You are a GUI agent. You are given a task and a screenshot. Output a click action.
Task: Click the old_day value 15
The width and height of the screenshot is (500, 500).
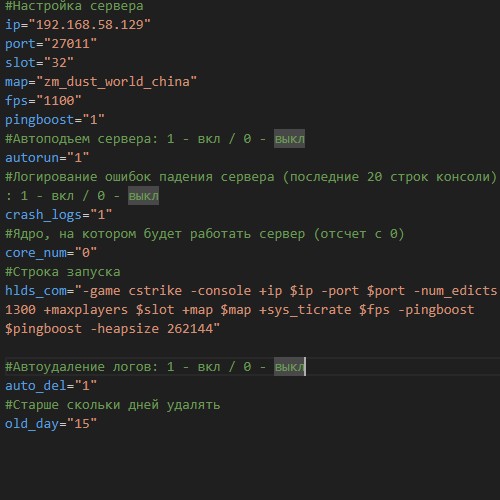coord(82,424)
